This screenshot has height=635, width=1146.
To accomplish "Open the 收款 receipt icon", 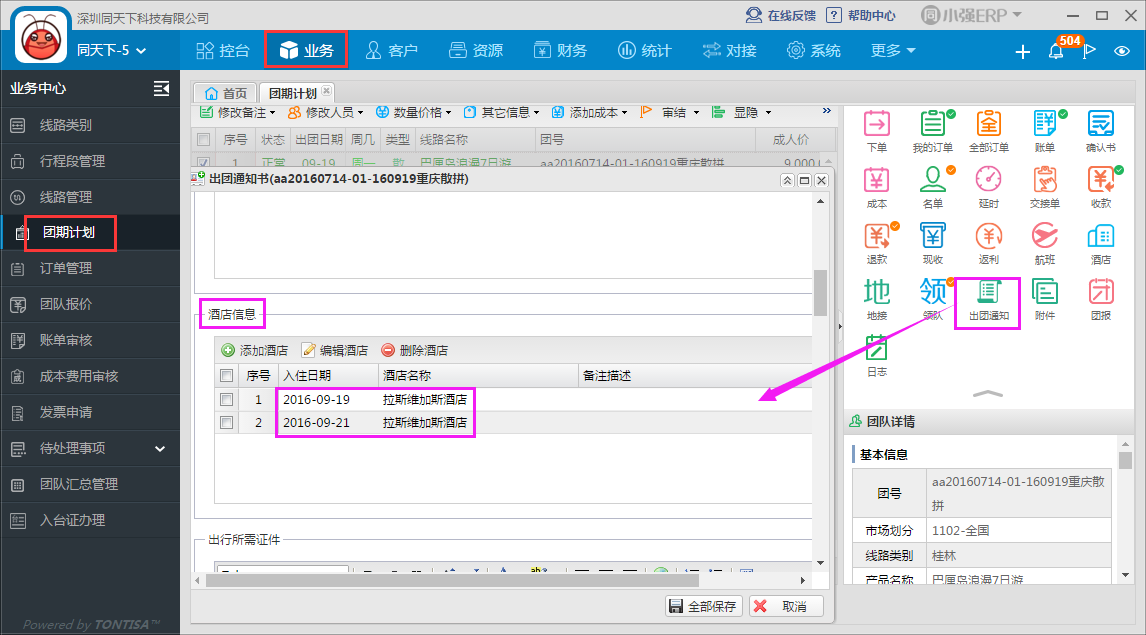I will (x=1101, y=188).
